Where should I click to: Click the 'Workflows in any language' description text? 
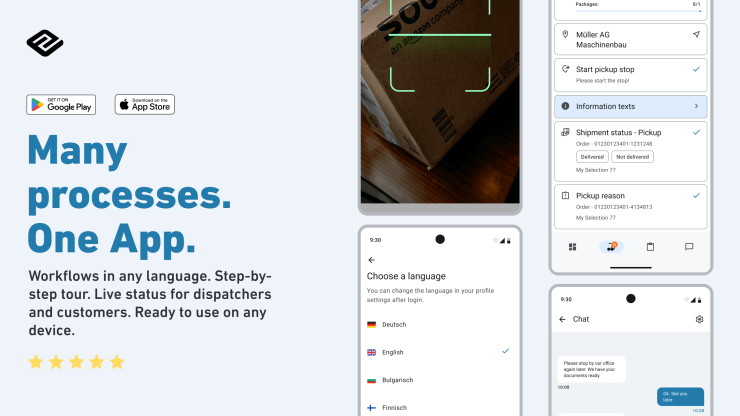click(x=150, y=303)
